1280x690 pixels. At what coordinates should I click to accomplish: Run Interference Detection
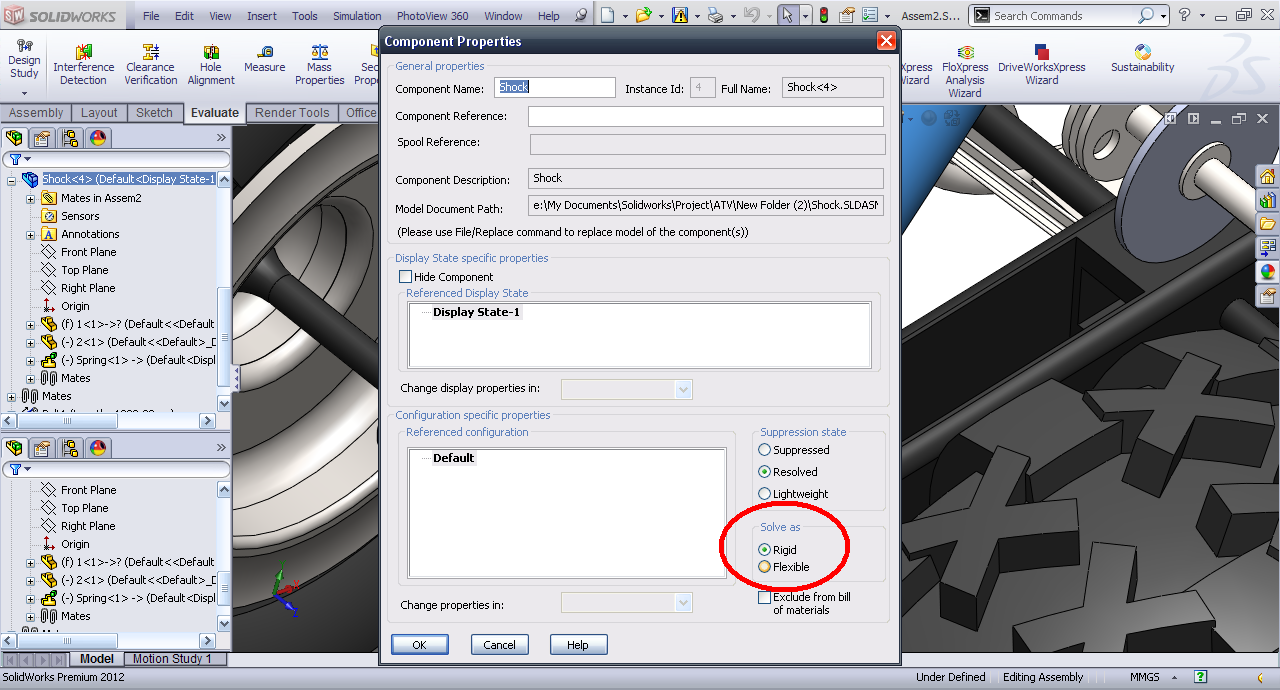83,65
